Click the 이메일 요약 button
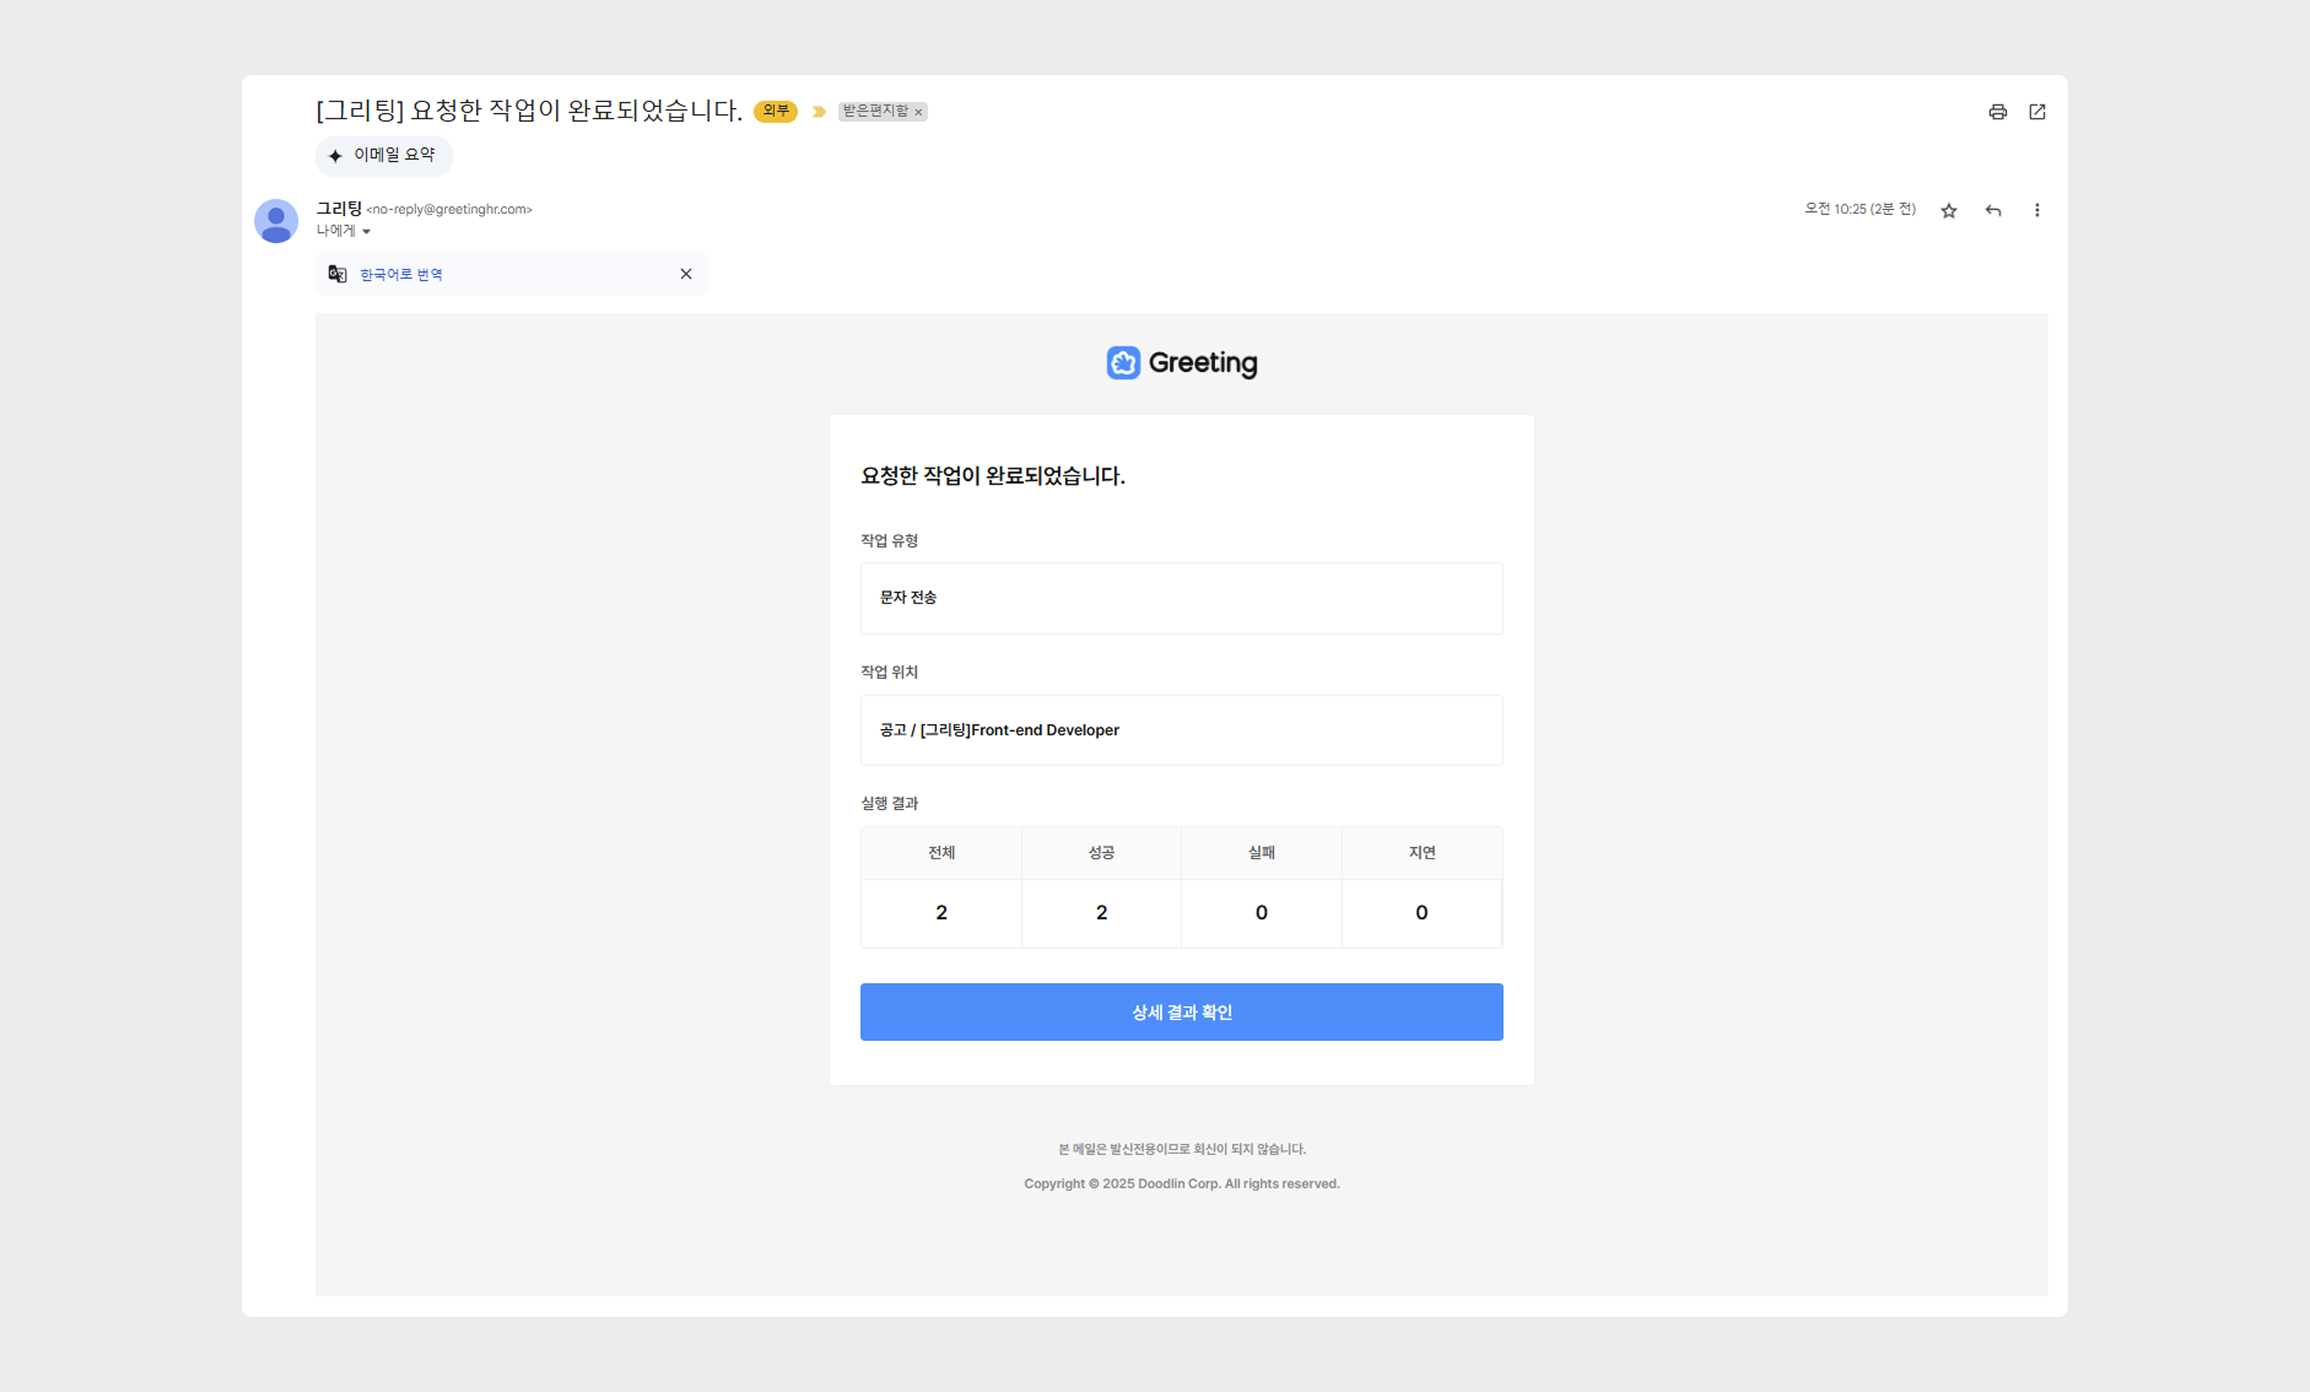This screenshot has width=2310, height=1392. click(x=384, y=155)
